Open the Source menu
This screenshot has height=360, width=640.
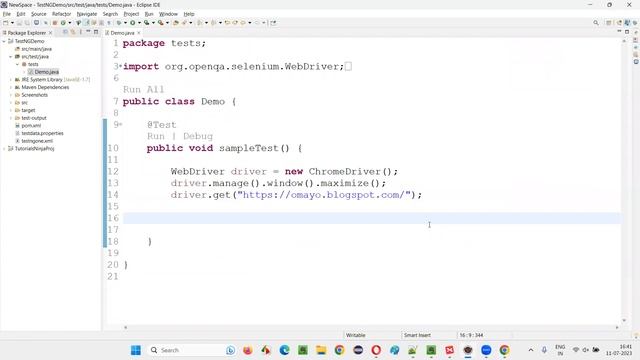point(39,14)
